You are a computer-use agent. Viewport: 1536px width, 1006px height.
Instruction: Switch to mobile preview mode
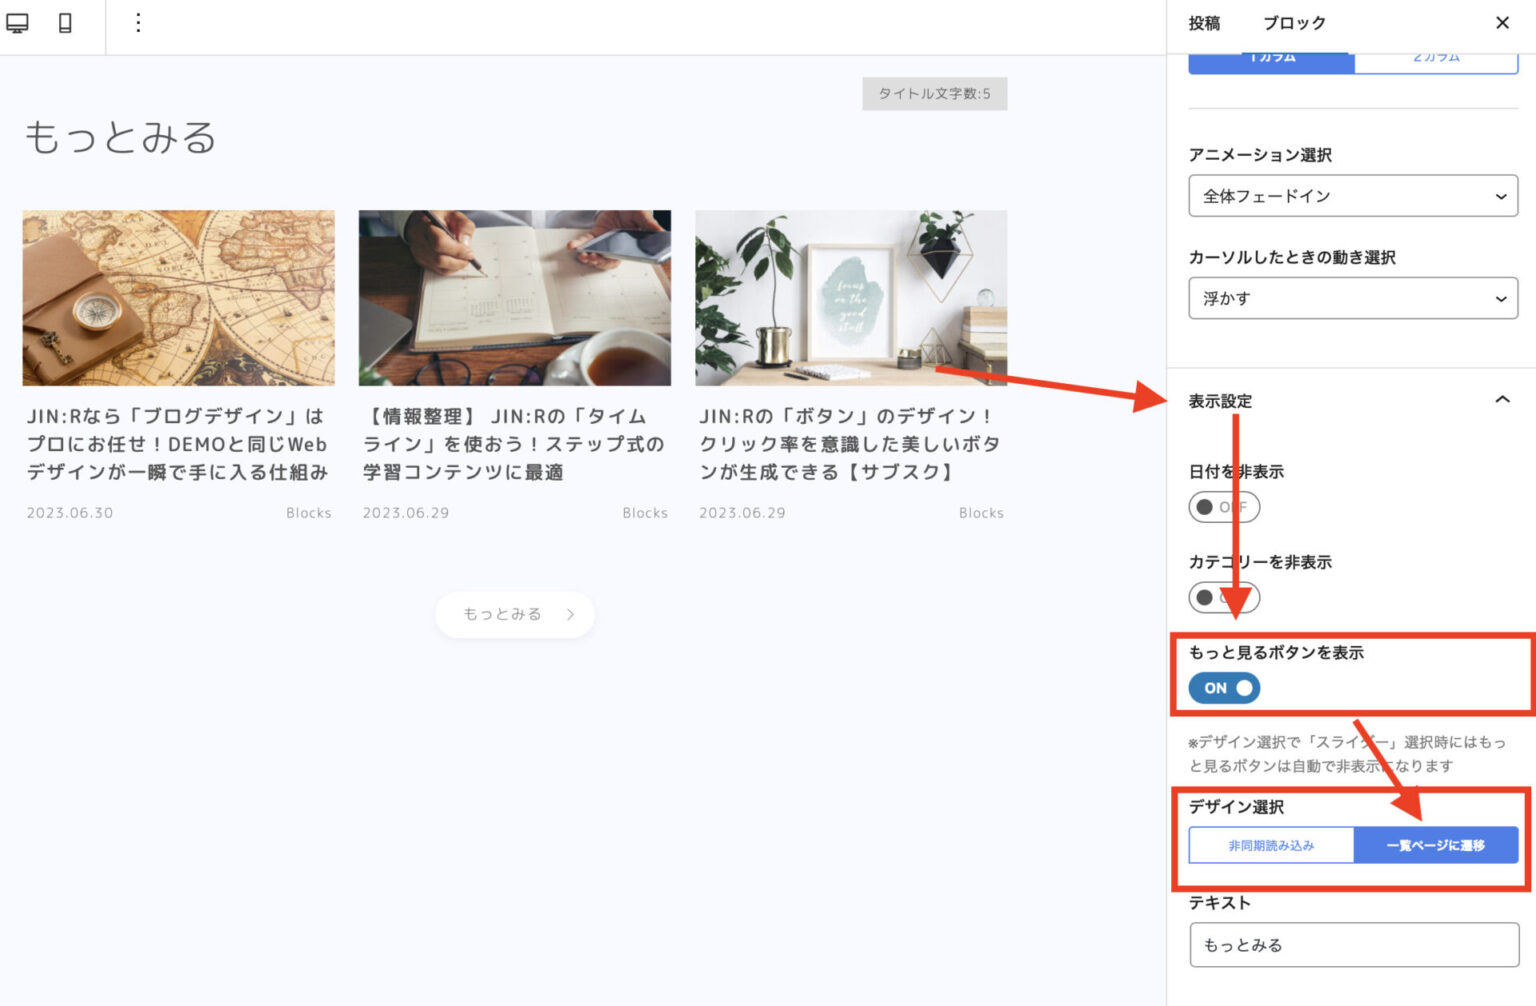[64, 23]
